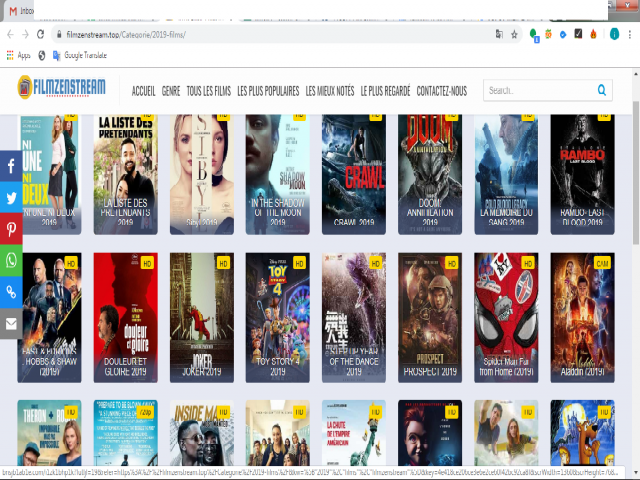Share on Facebook via sidebar icon
Viewport: 640px width, 480px height.
pos(11,166)
